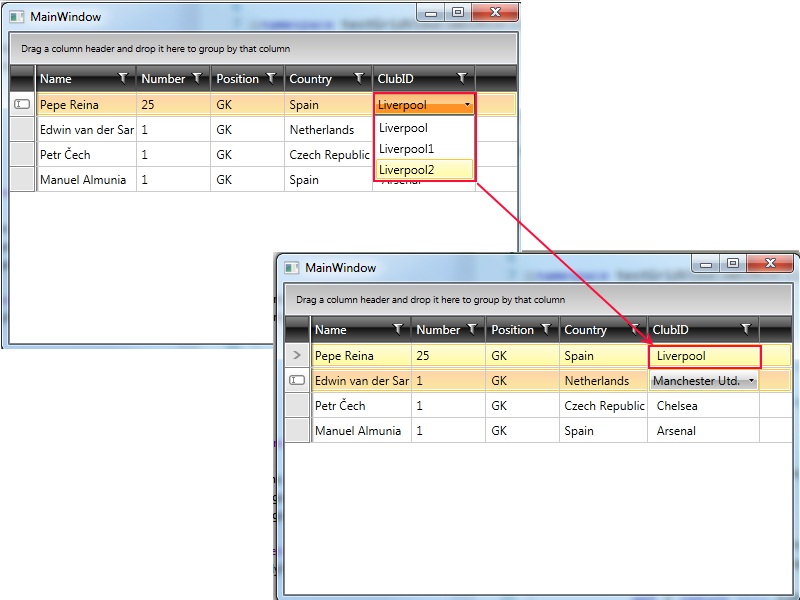This screenshot has width=800, height=600.
Task: Minimize the upper MainWindow
Action: tap(431, 13)
